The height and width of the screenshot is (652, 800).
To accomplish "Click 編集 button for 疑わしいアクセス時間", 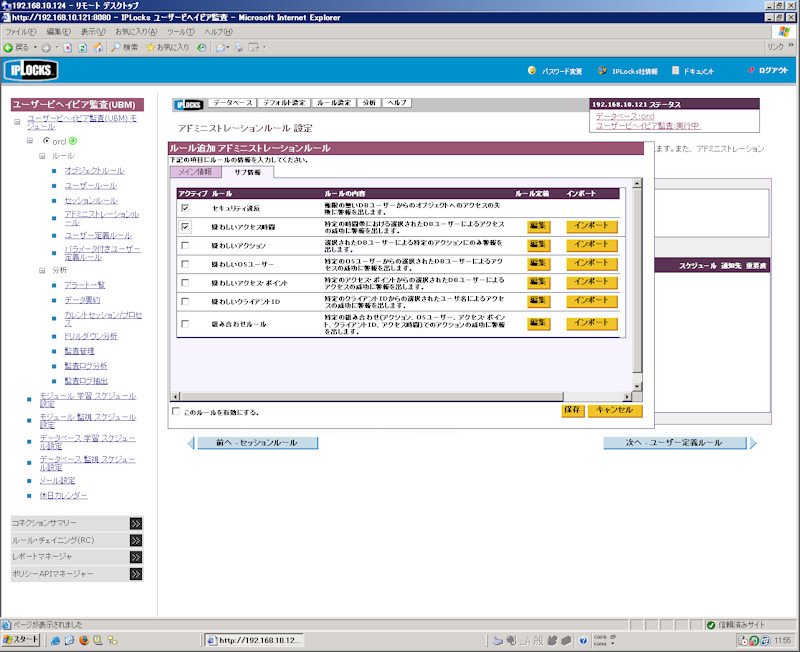I will (538, 226).
